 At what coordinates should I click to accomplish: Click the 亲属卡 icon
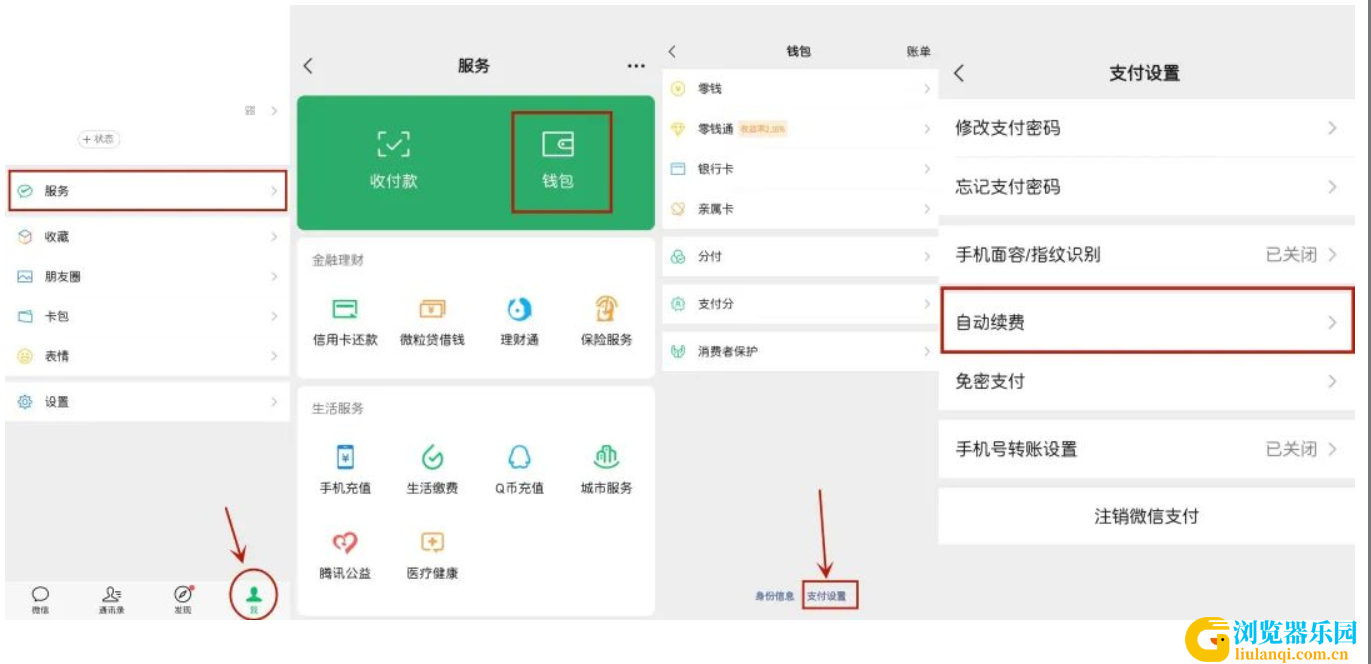click(x=678, y=209)
